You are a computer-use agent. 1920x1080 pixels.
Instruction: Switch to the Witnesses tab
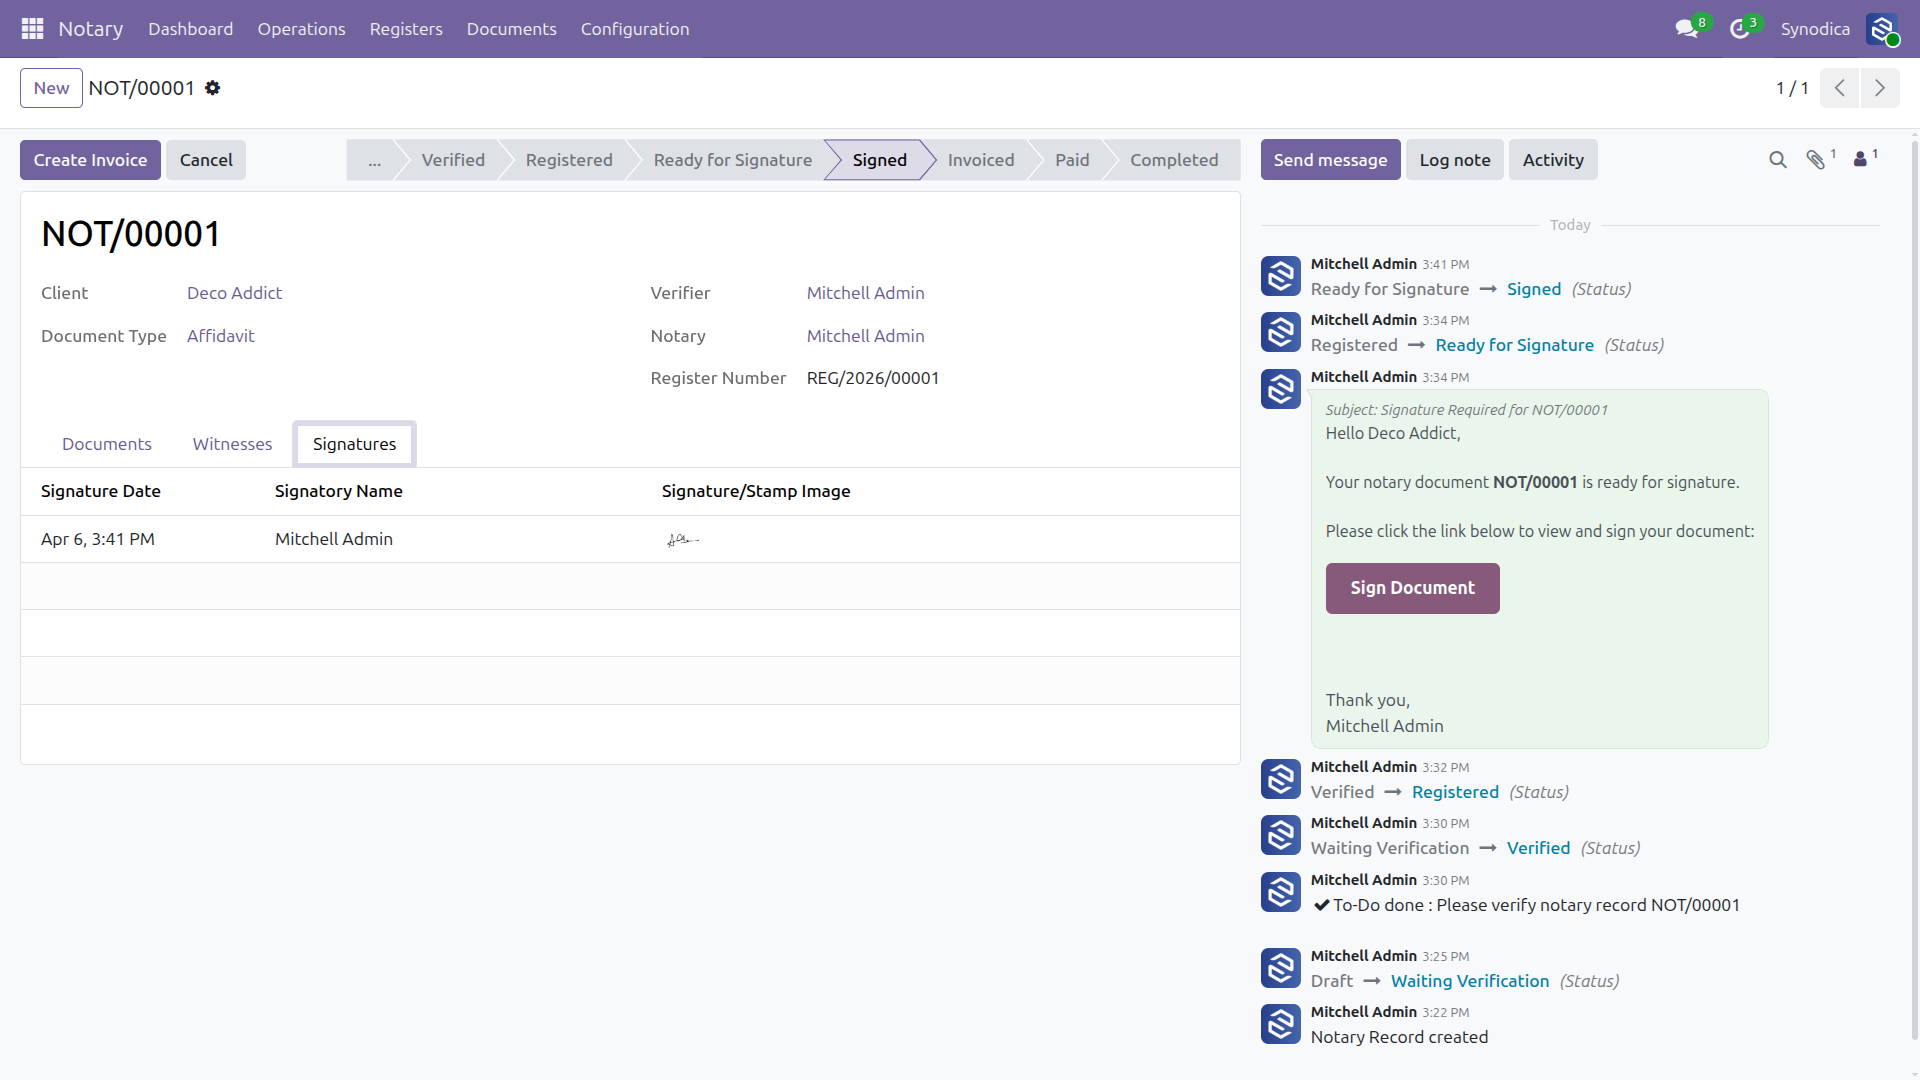[232, 444]
